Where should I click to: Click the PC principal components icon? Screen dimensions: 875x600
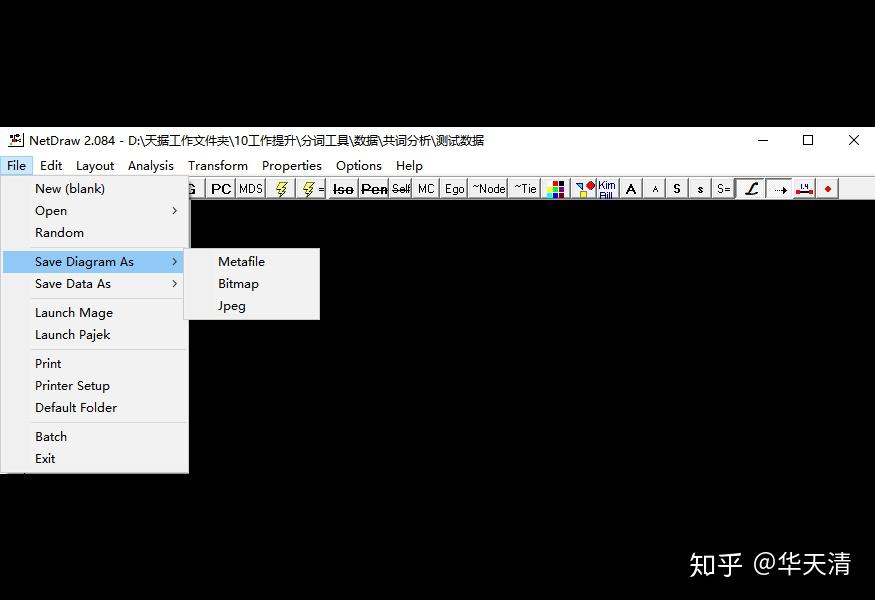click(x=220, y=188)
